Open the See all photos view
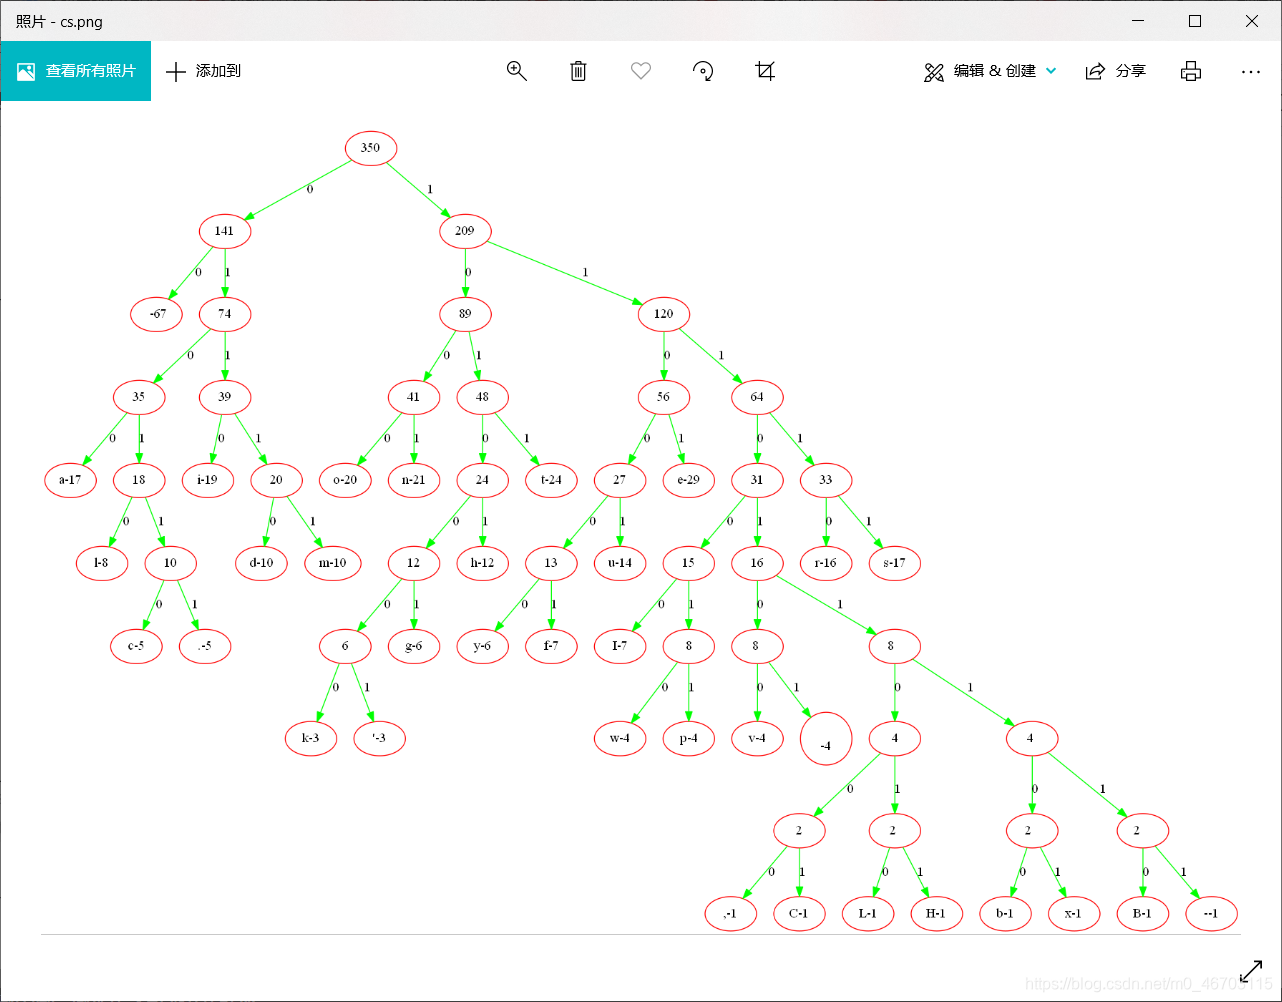 click(x=76, y=71)
